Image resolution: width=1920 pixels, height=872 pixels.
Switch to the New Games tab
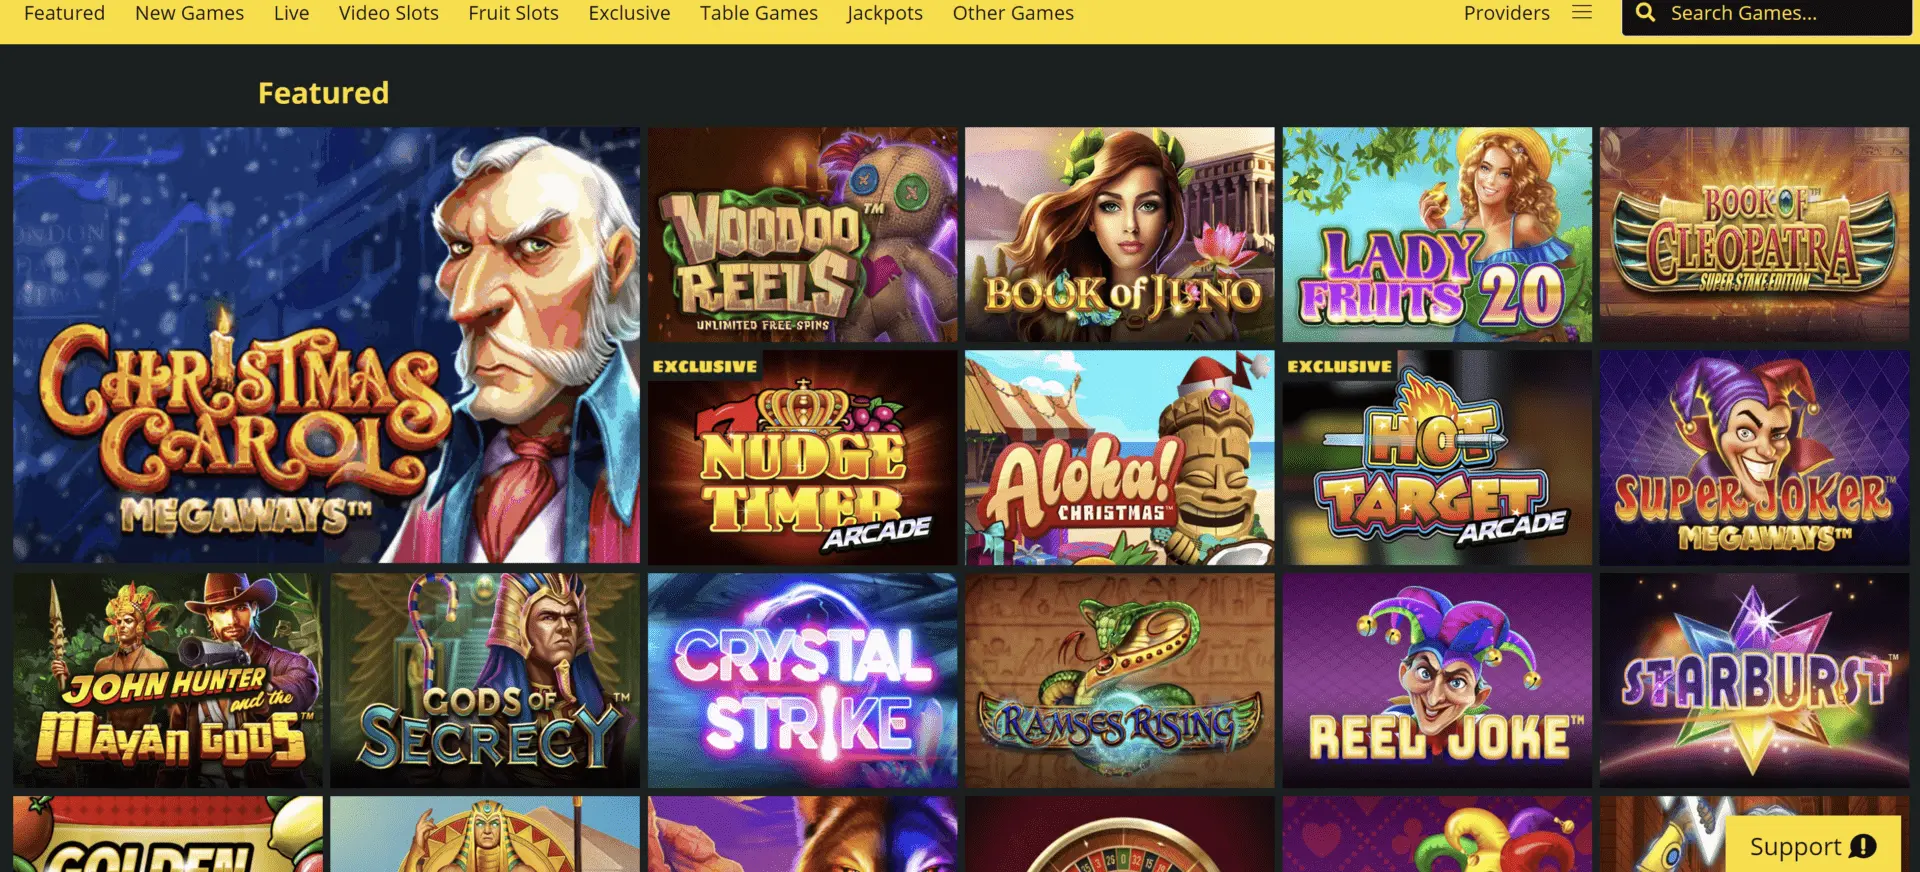(189, 13)
